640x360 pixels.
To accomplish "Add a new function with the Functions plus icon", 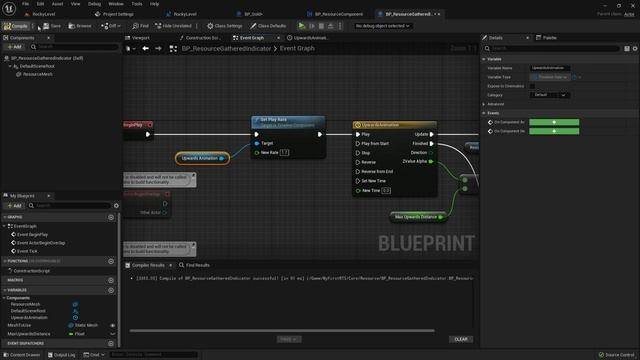I will [111, 261].
